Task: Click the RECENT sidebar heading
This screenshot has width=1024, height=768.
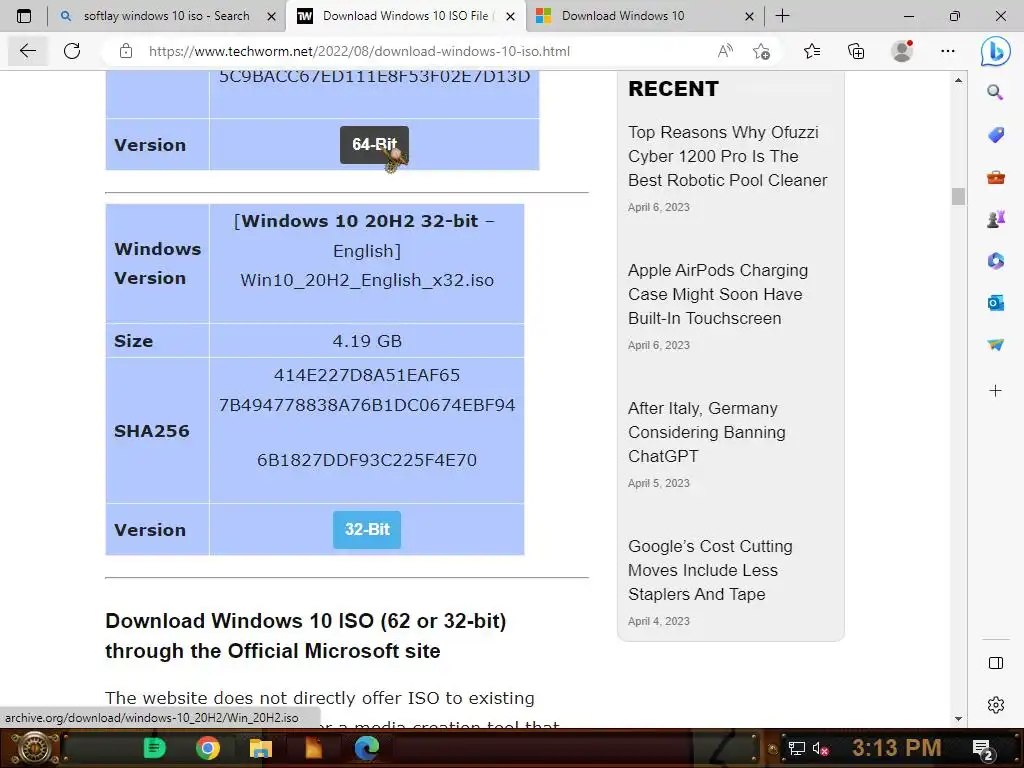Action: click(673, 89)
